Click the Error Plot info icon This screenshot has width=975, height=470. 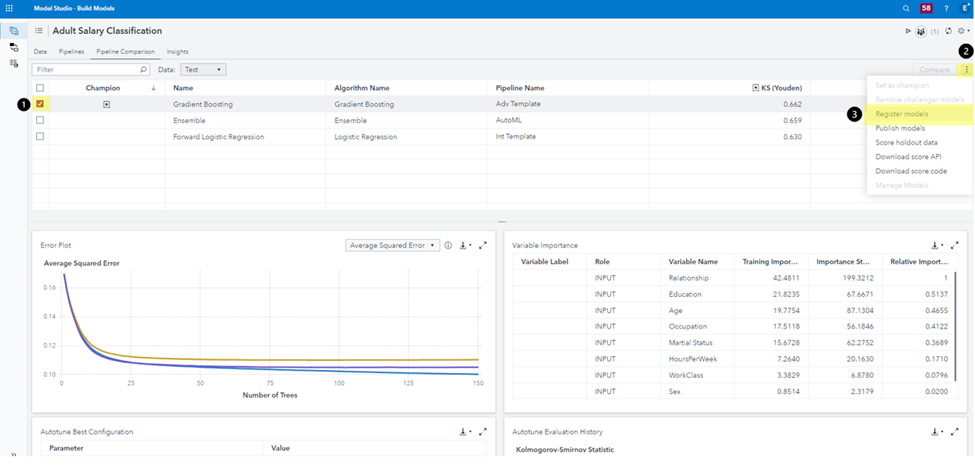click(449, 245)
